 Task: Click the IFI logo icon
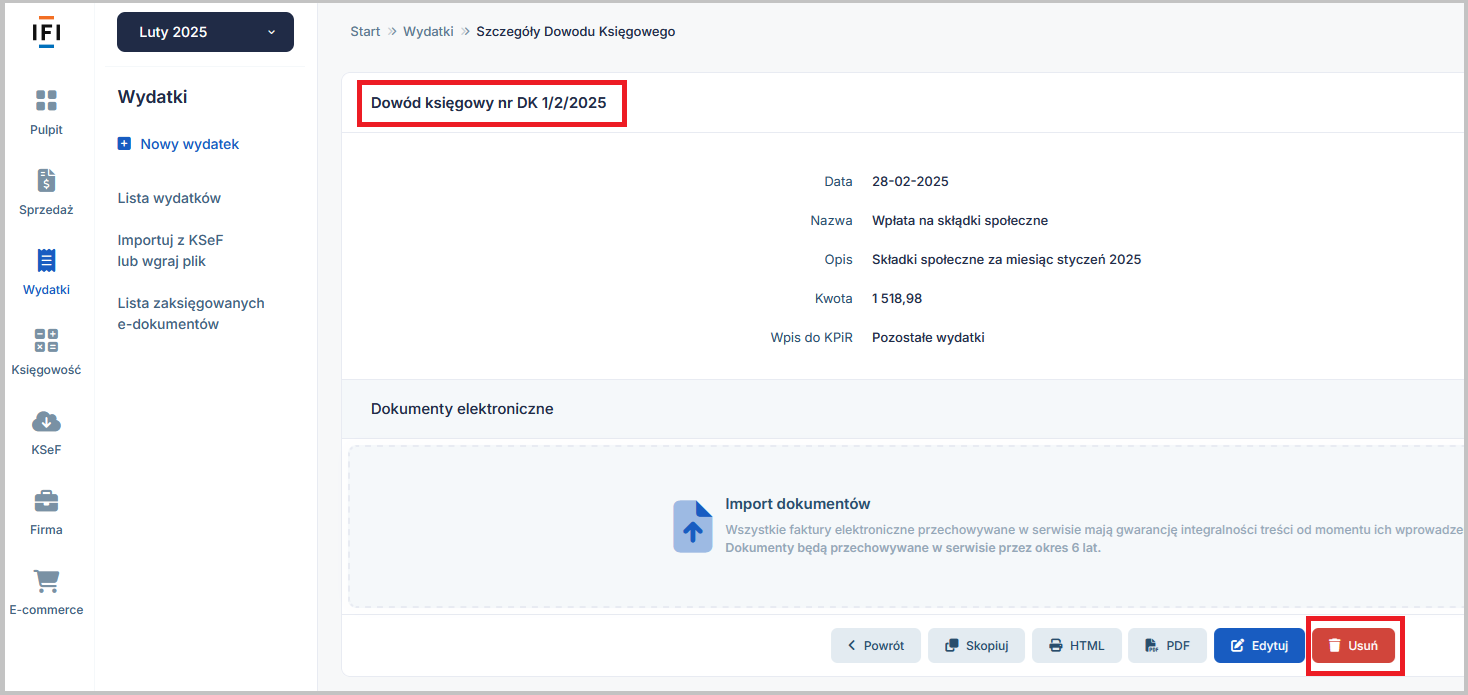[x=46, y=32]
